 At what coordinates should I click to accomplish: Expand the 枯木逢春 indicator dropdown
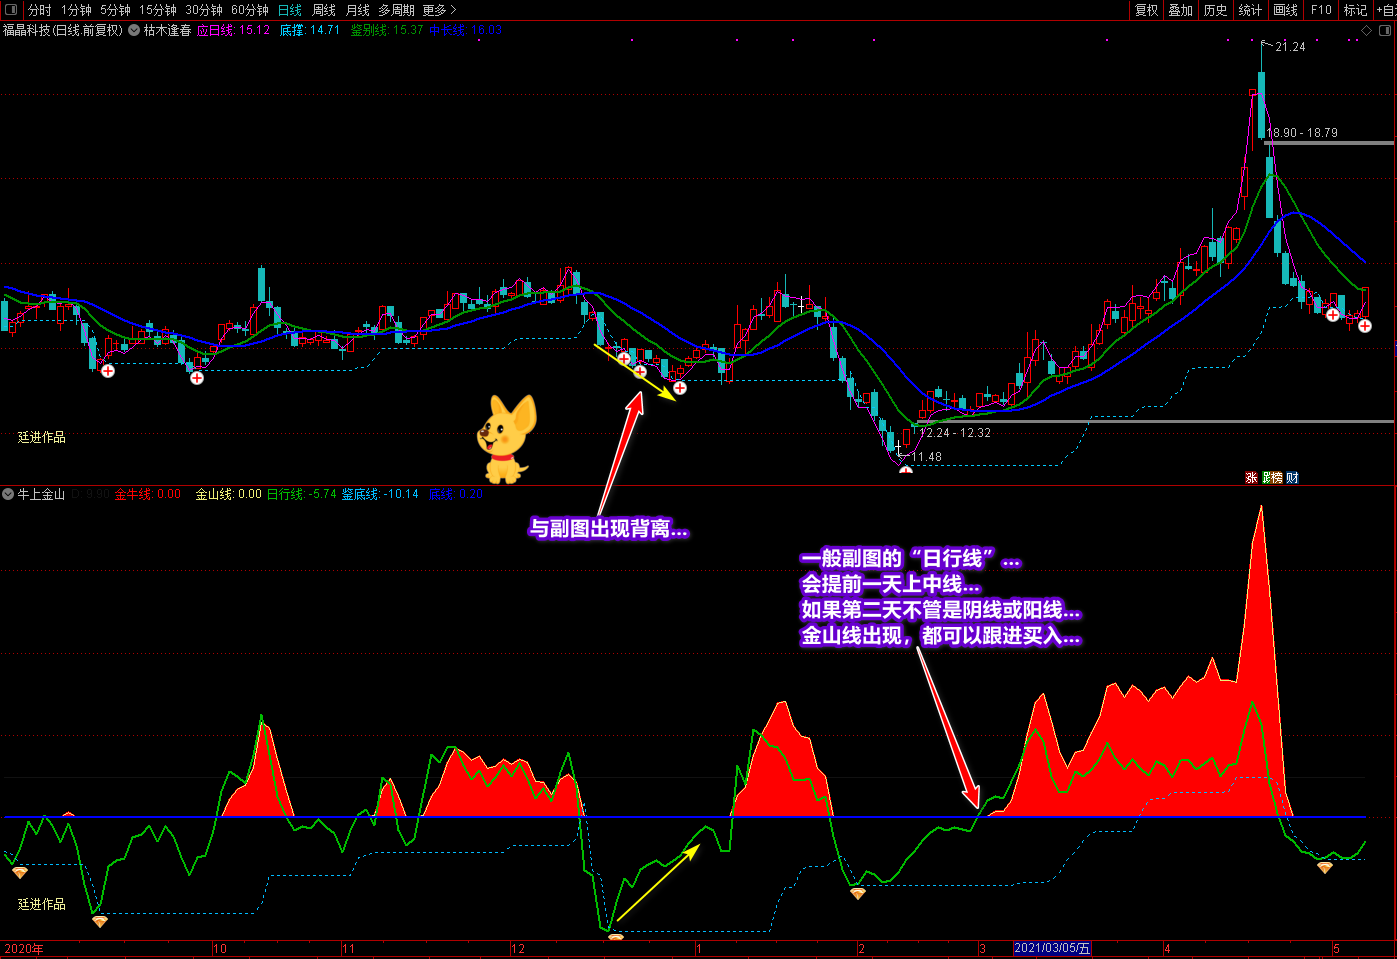click(134, 30)
